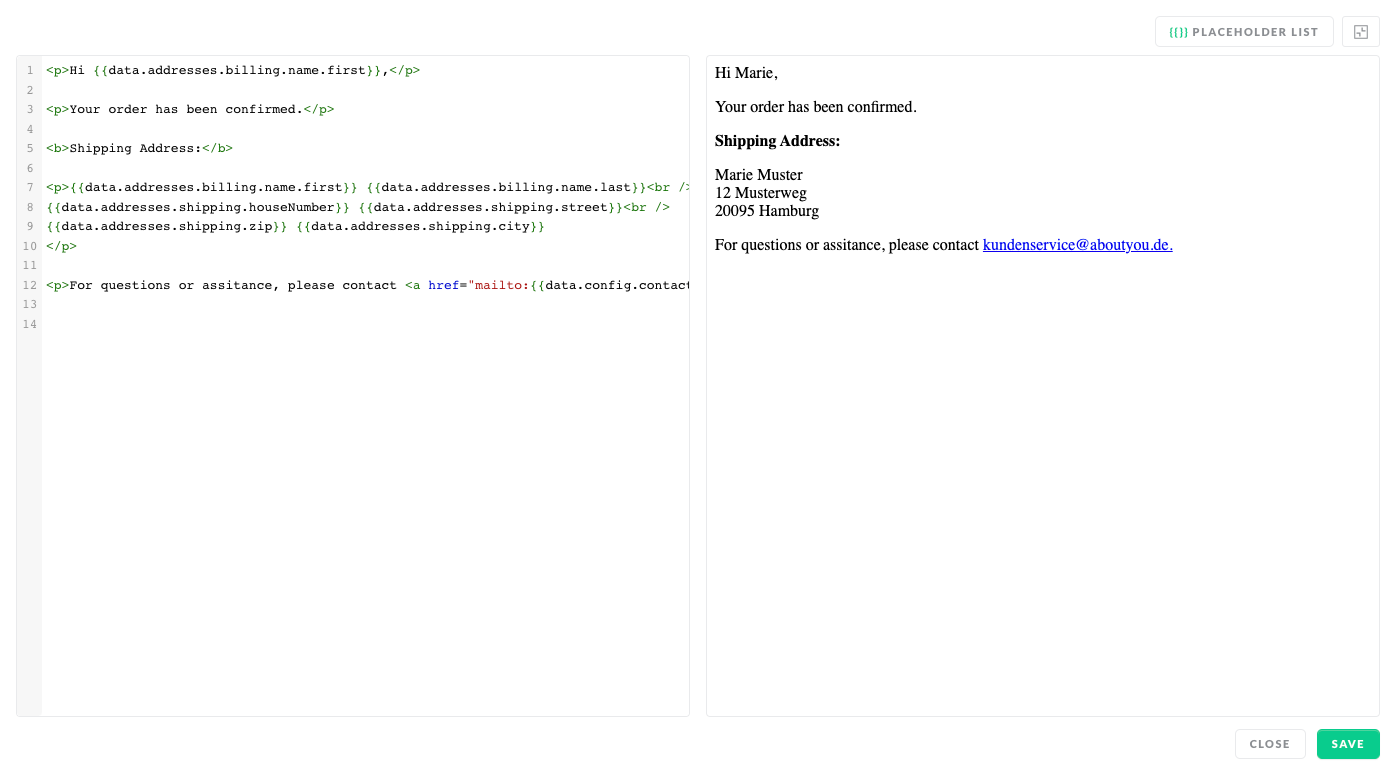Viewport: 1396px width, 775px height.
Task: Place cursor in code line 1 greeting
Action: click(x=232, y=71)
